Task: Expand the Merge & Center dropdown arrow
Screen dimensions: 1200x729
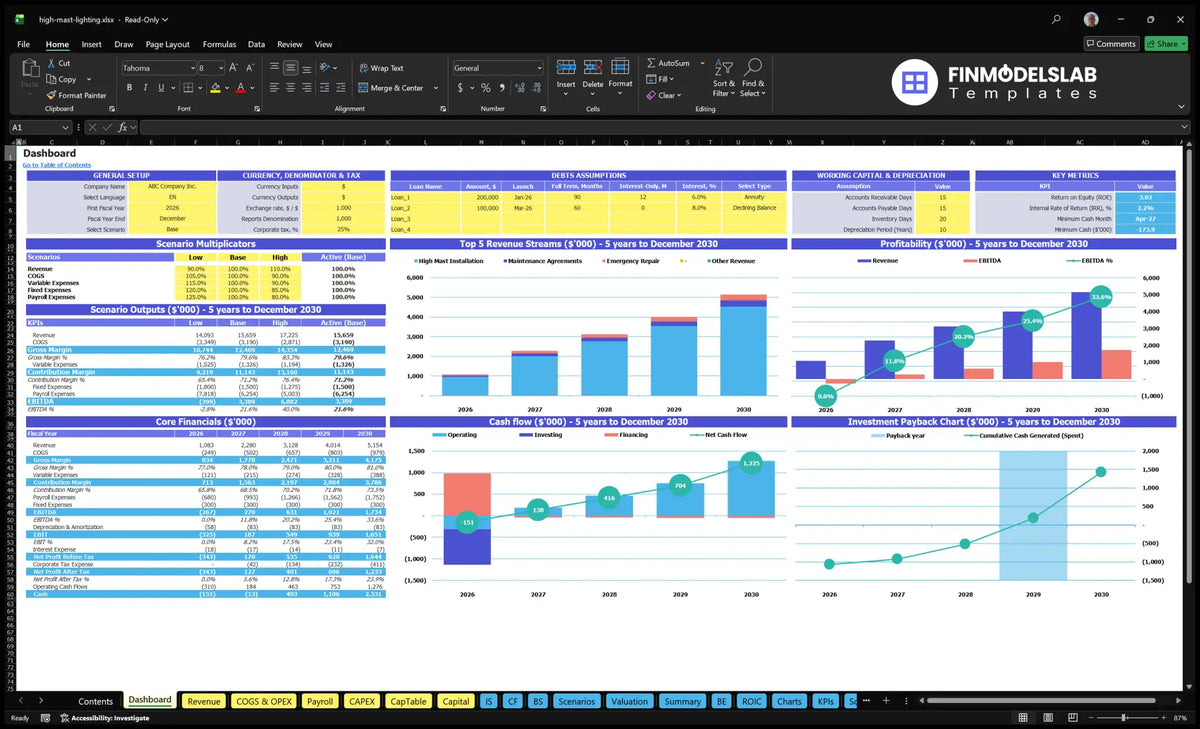Action: click(x=436, y=88)
